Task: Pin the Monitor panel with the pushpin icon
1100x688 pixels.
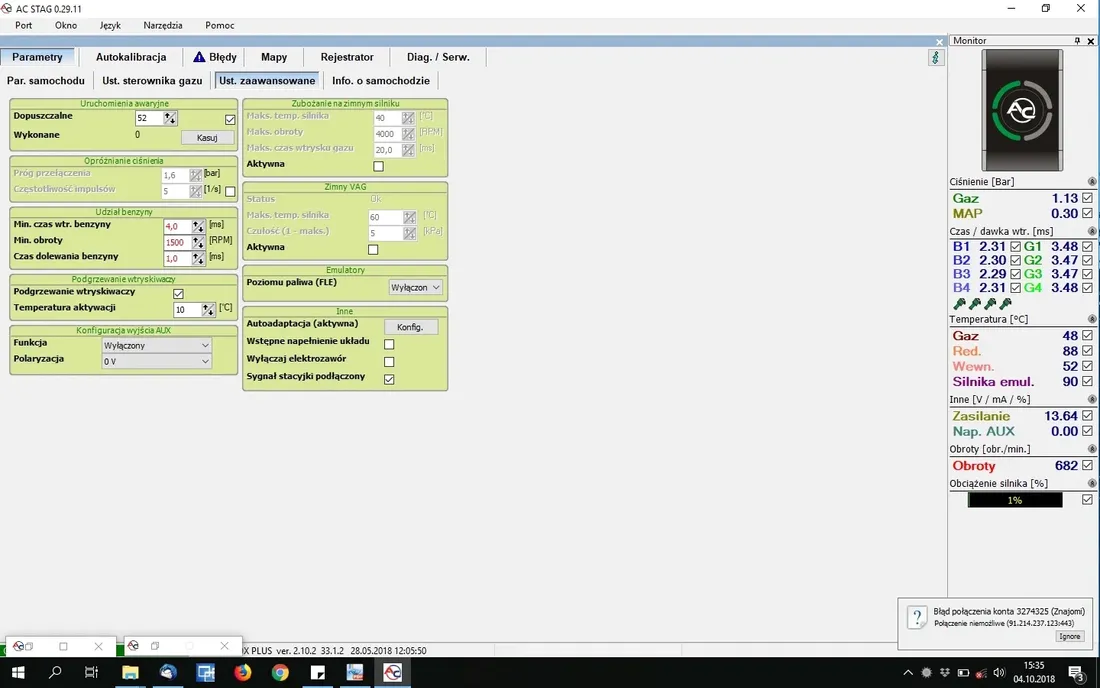Action: click(x=1078, y=41)
